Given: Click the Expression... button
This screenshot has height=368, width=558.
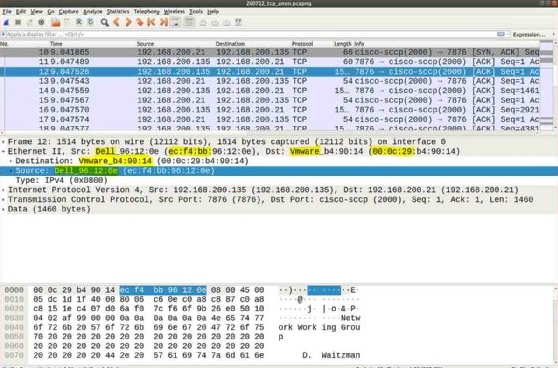Looking at the screenshot, I should [529, 35].
